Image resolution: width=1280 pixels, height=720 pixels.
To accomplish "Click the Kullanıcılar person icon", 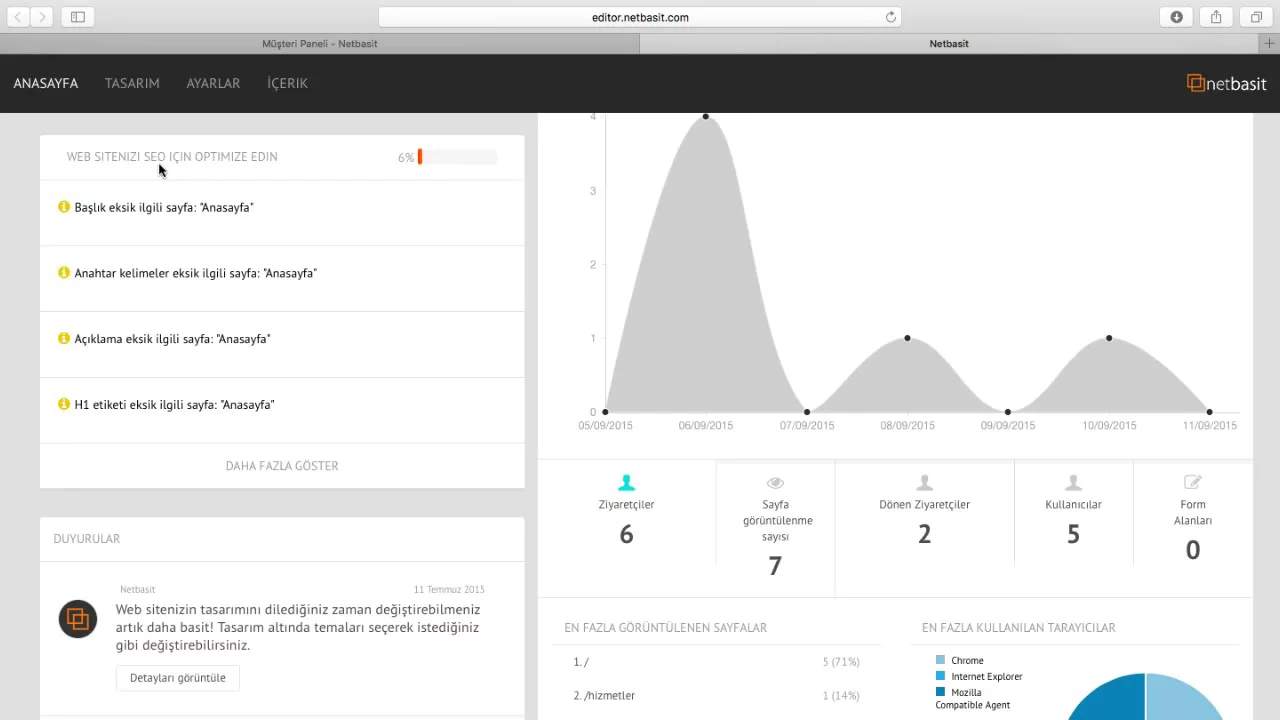I will (1073, 483).
